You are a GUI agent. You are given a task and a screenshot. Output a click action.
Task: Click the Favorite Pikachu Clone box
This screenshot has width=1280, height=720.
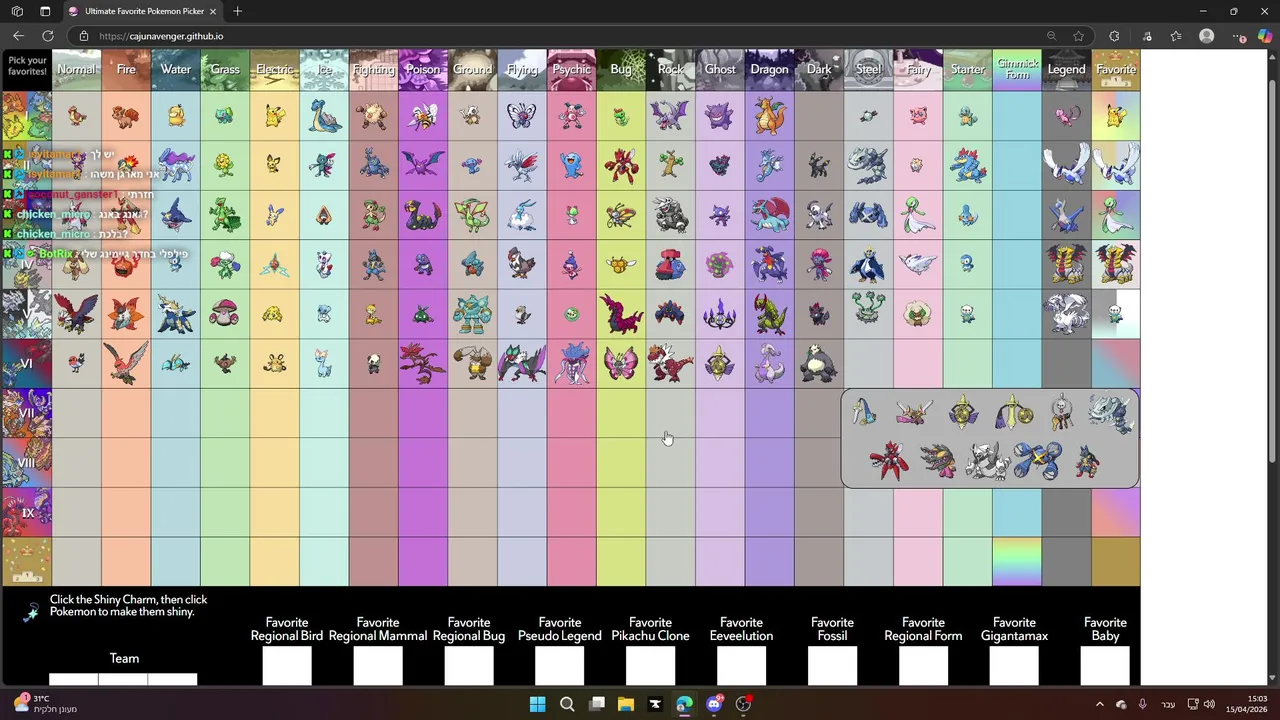(x=651, y=666)
